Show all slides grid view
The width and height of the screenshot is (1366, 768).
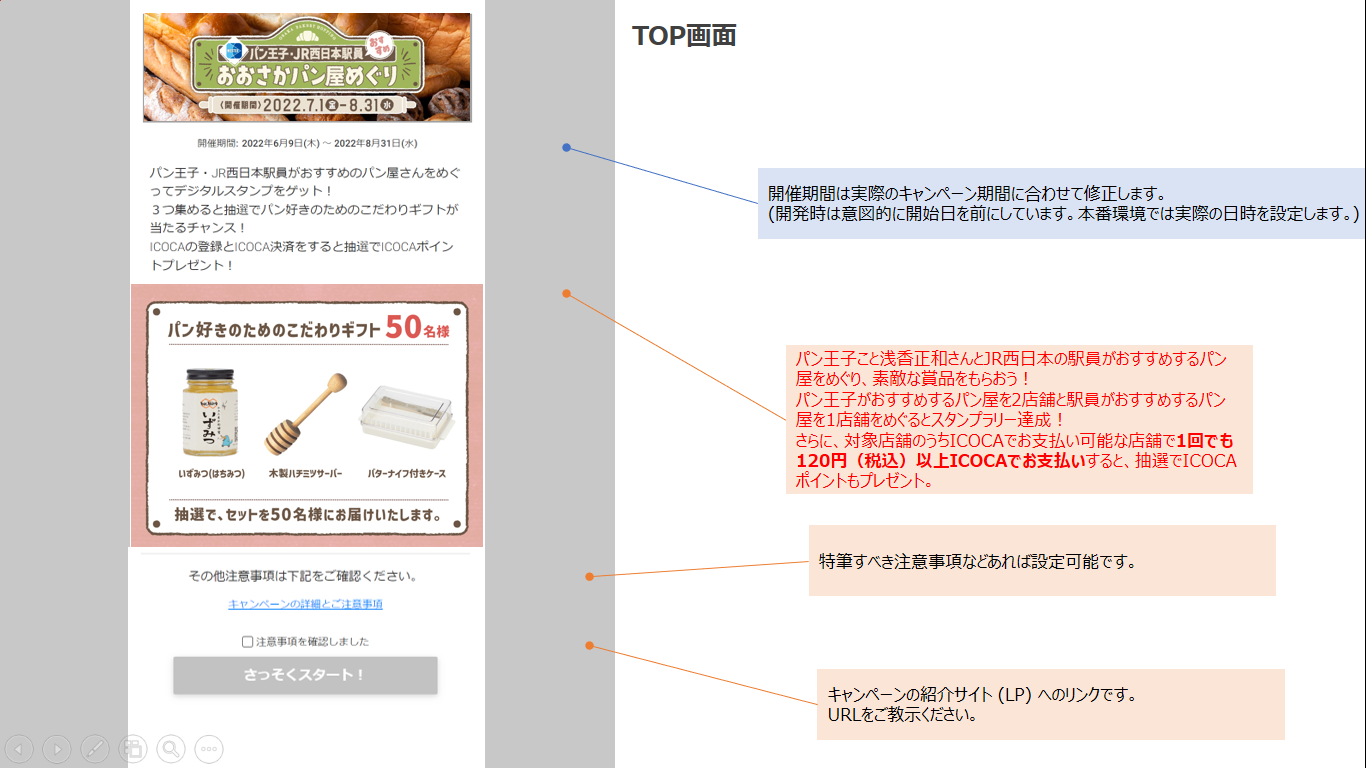coord(133,749)
